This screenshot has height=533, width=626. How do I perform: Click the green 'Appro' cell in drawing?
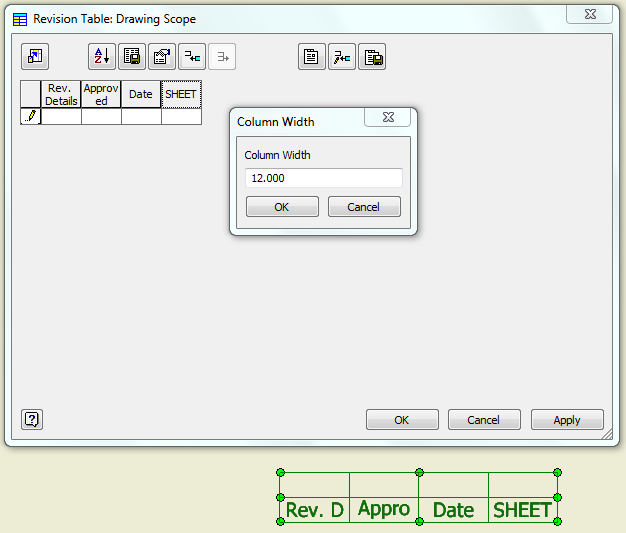tap(384, 509)
